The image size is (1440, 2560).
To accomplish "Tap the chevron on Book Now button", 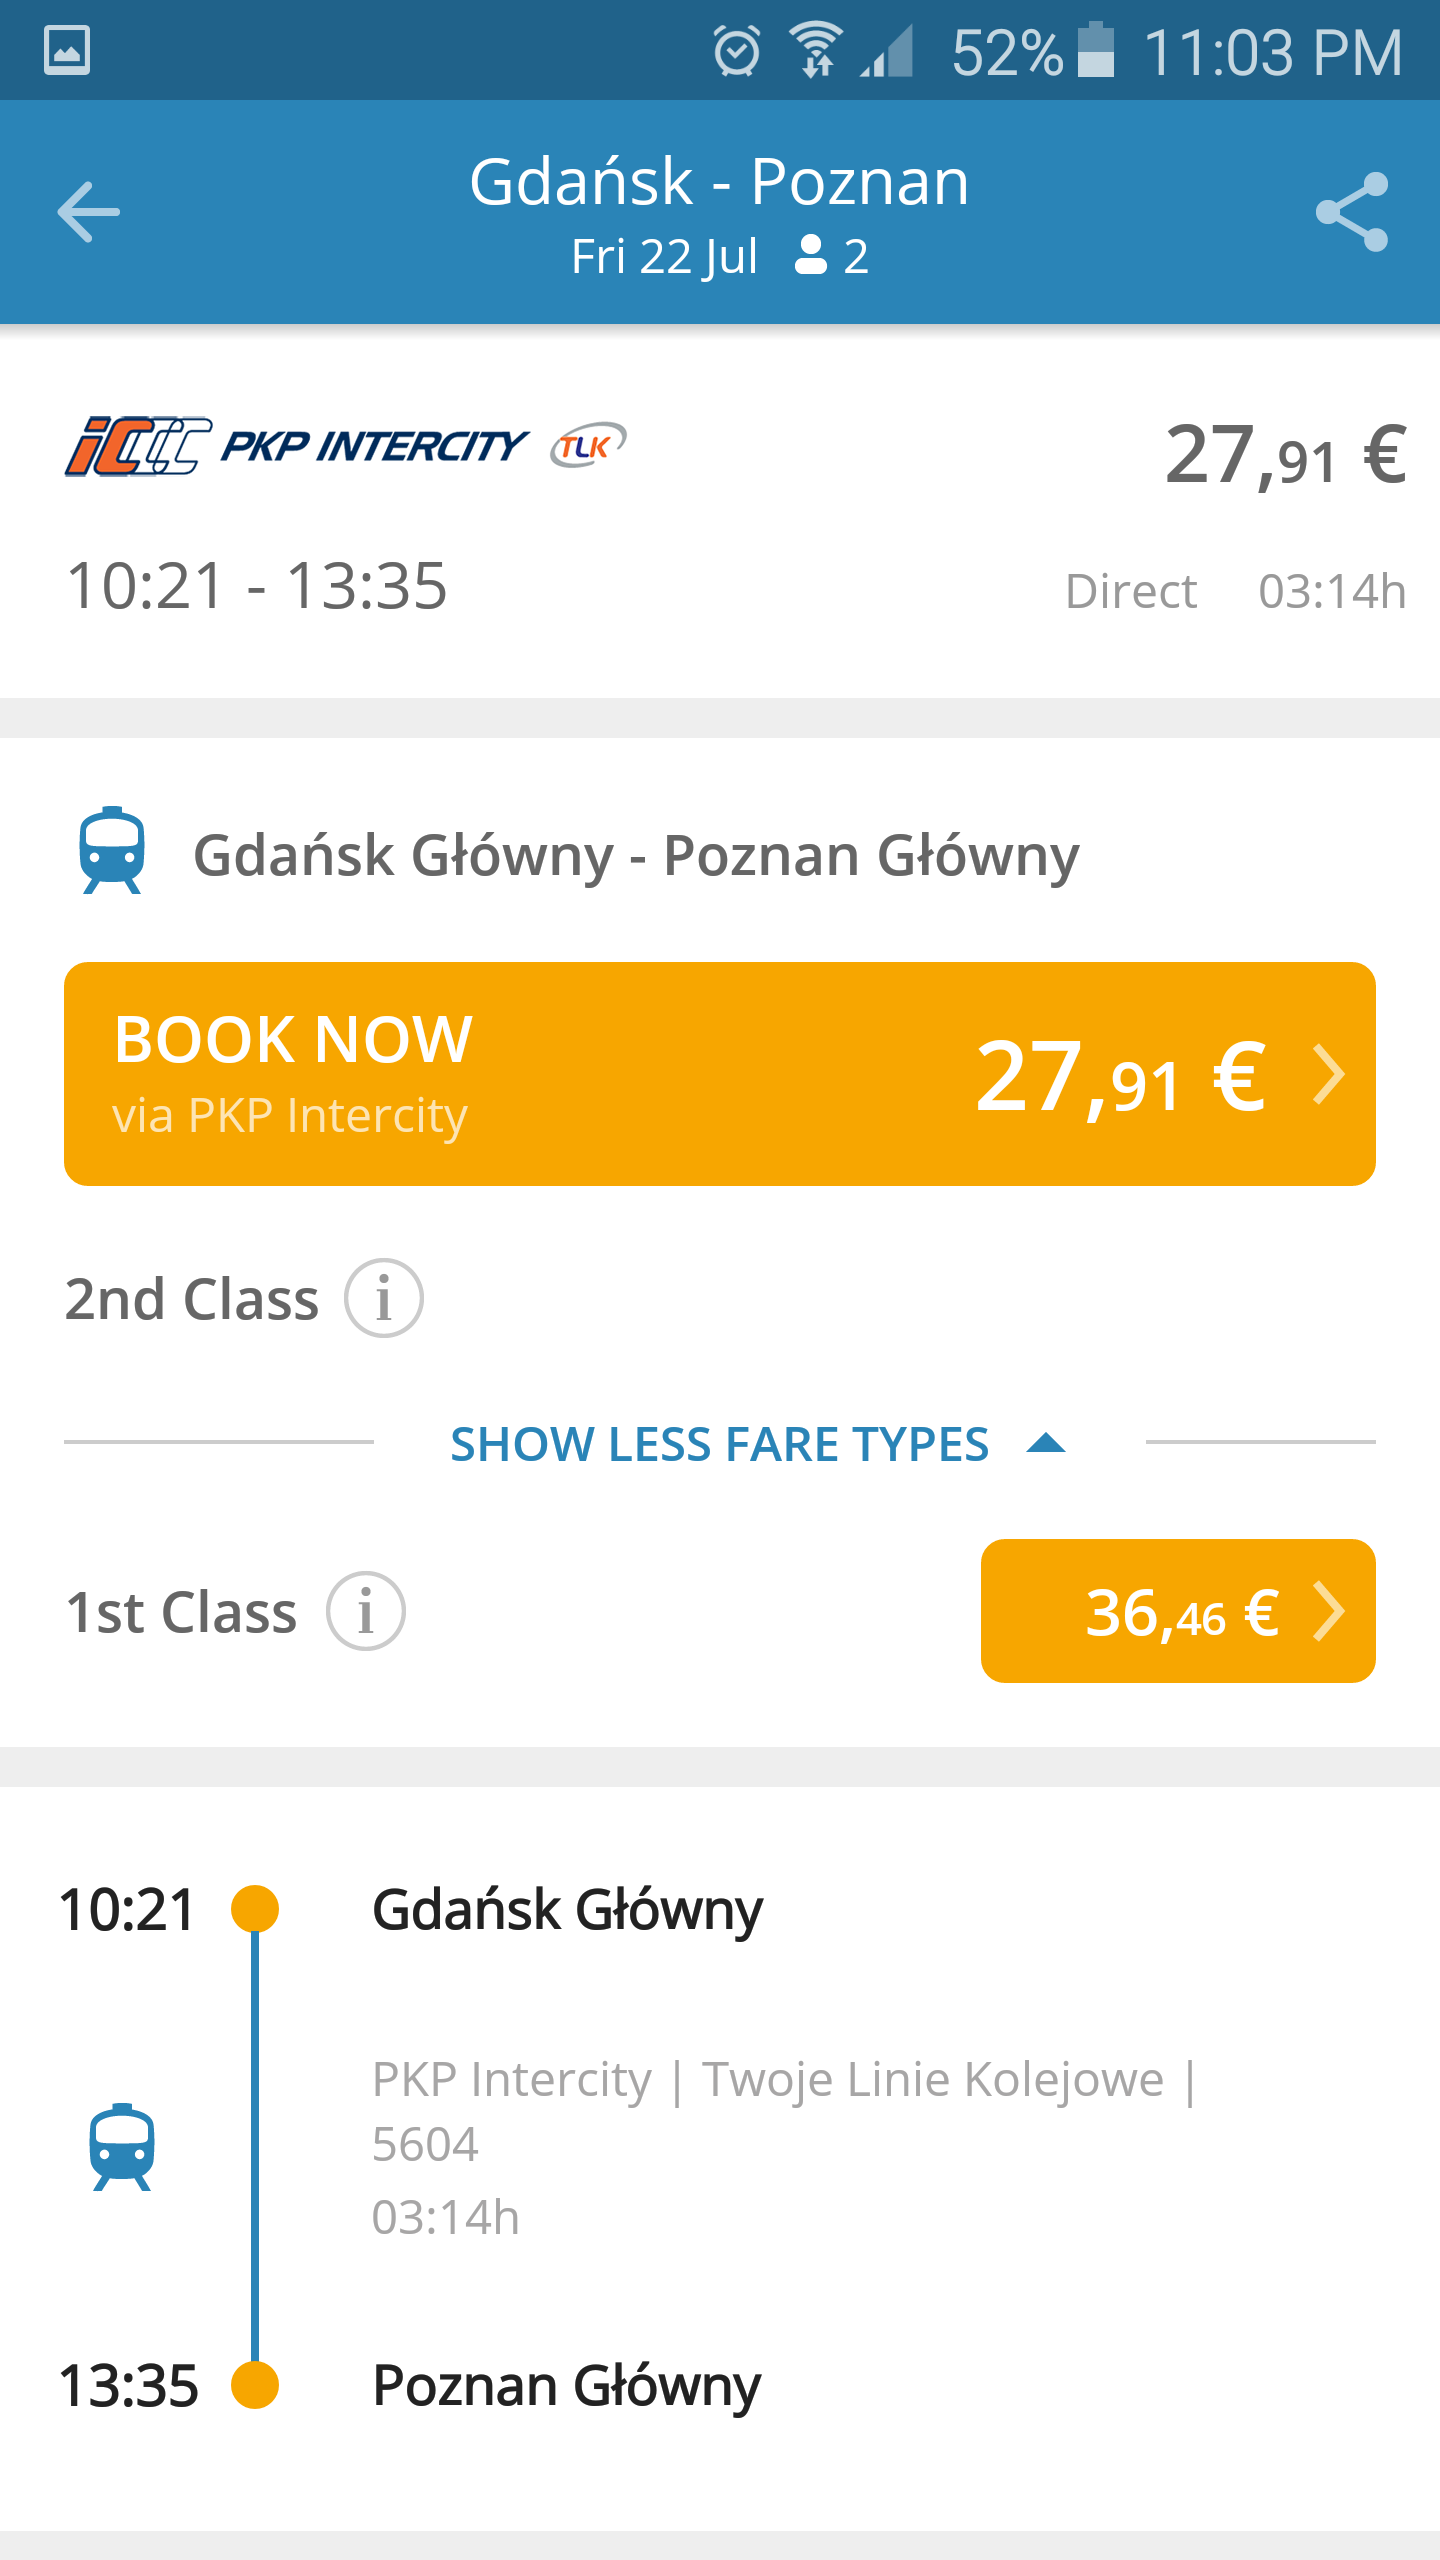I will click(x=1329, y=1075).
